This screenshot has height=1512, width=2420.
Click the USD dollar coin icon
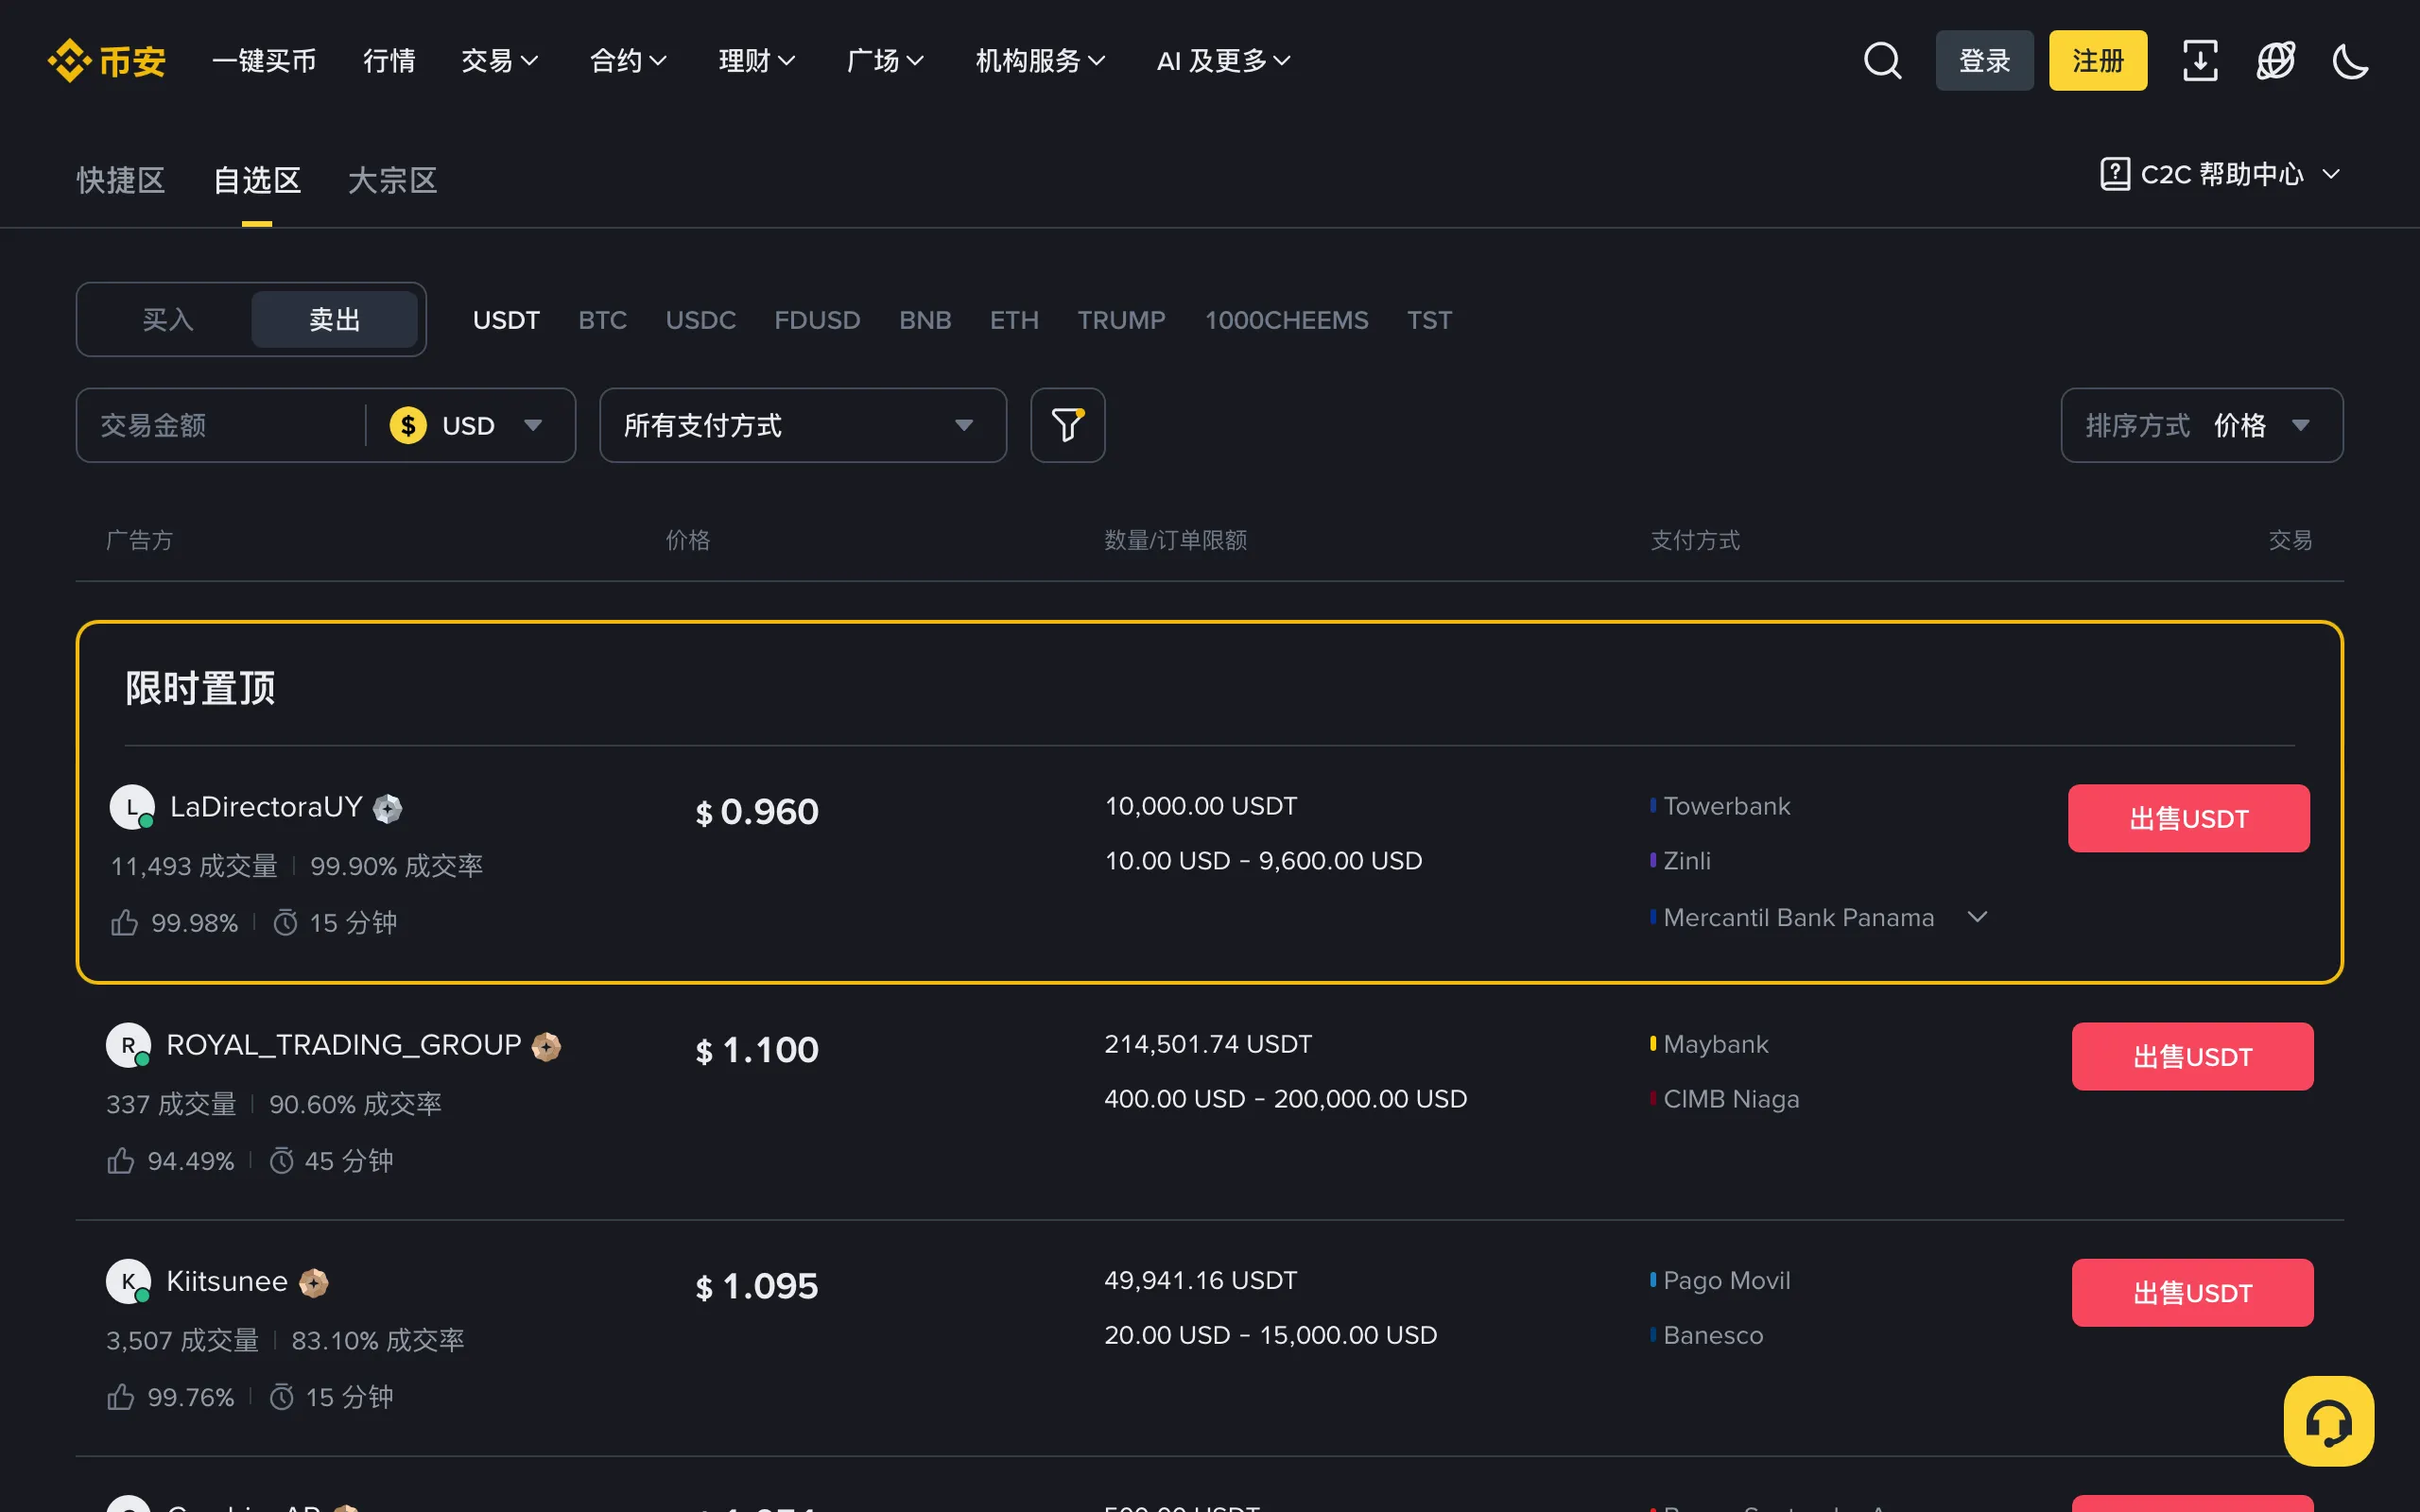click(x=408, y=425)
